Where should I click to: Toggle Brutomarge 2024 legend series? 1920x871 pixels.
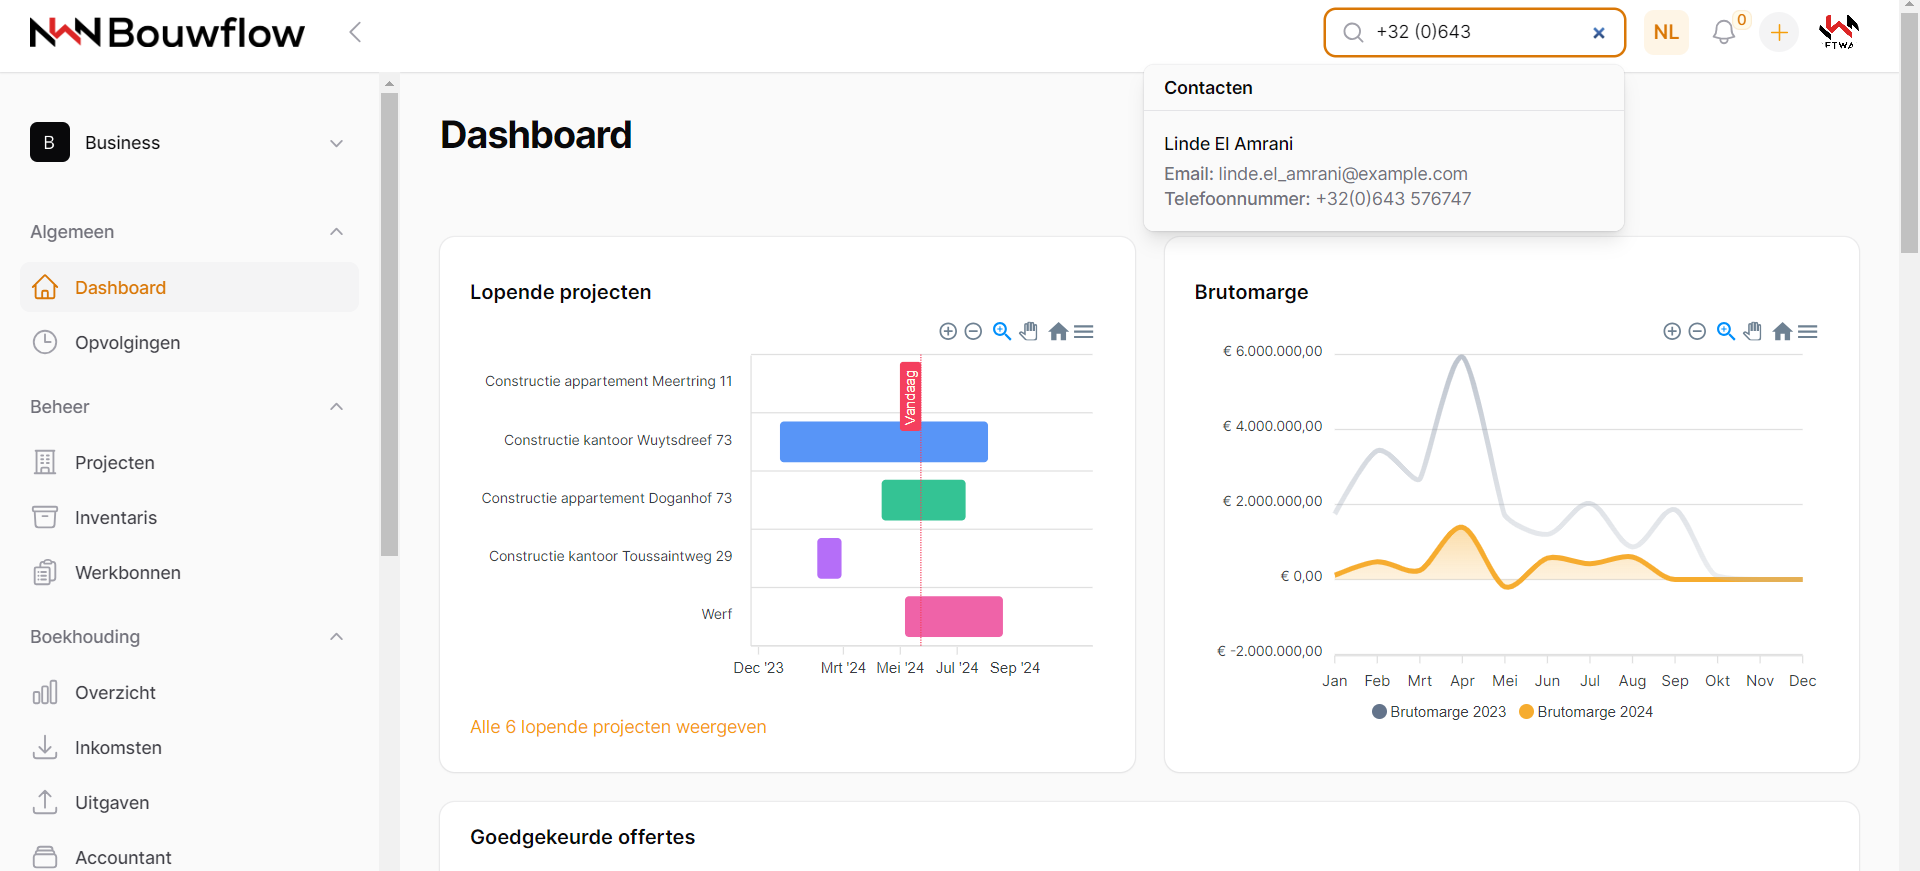tap(1586, 712)
